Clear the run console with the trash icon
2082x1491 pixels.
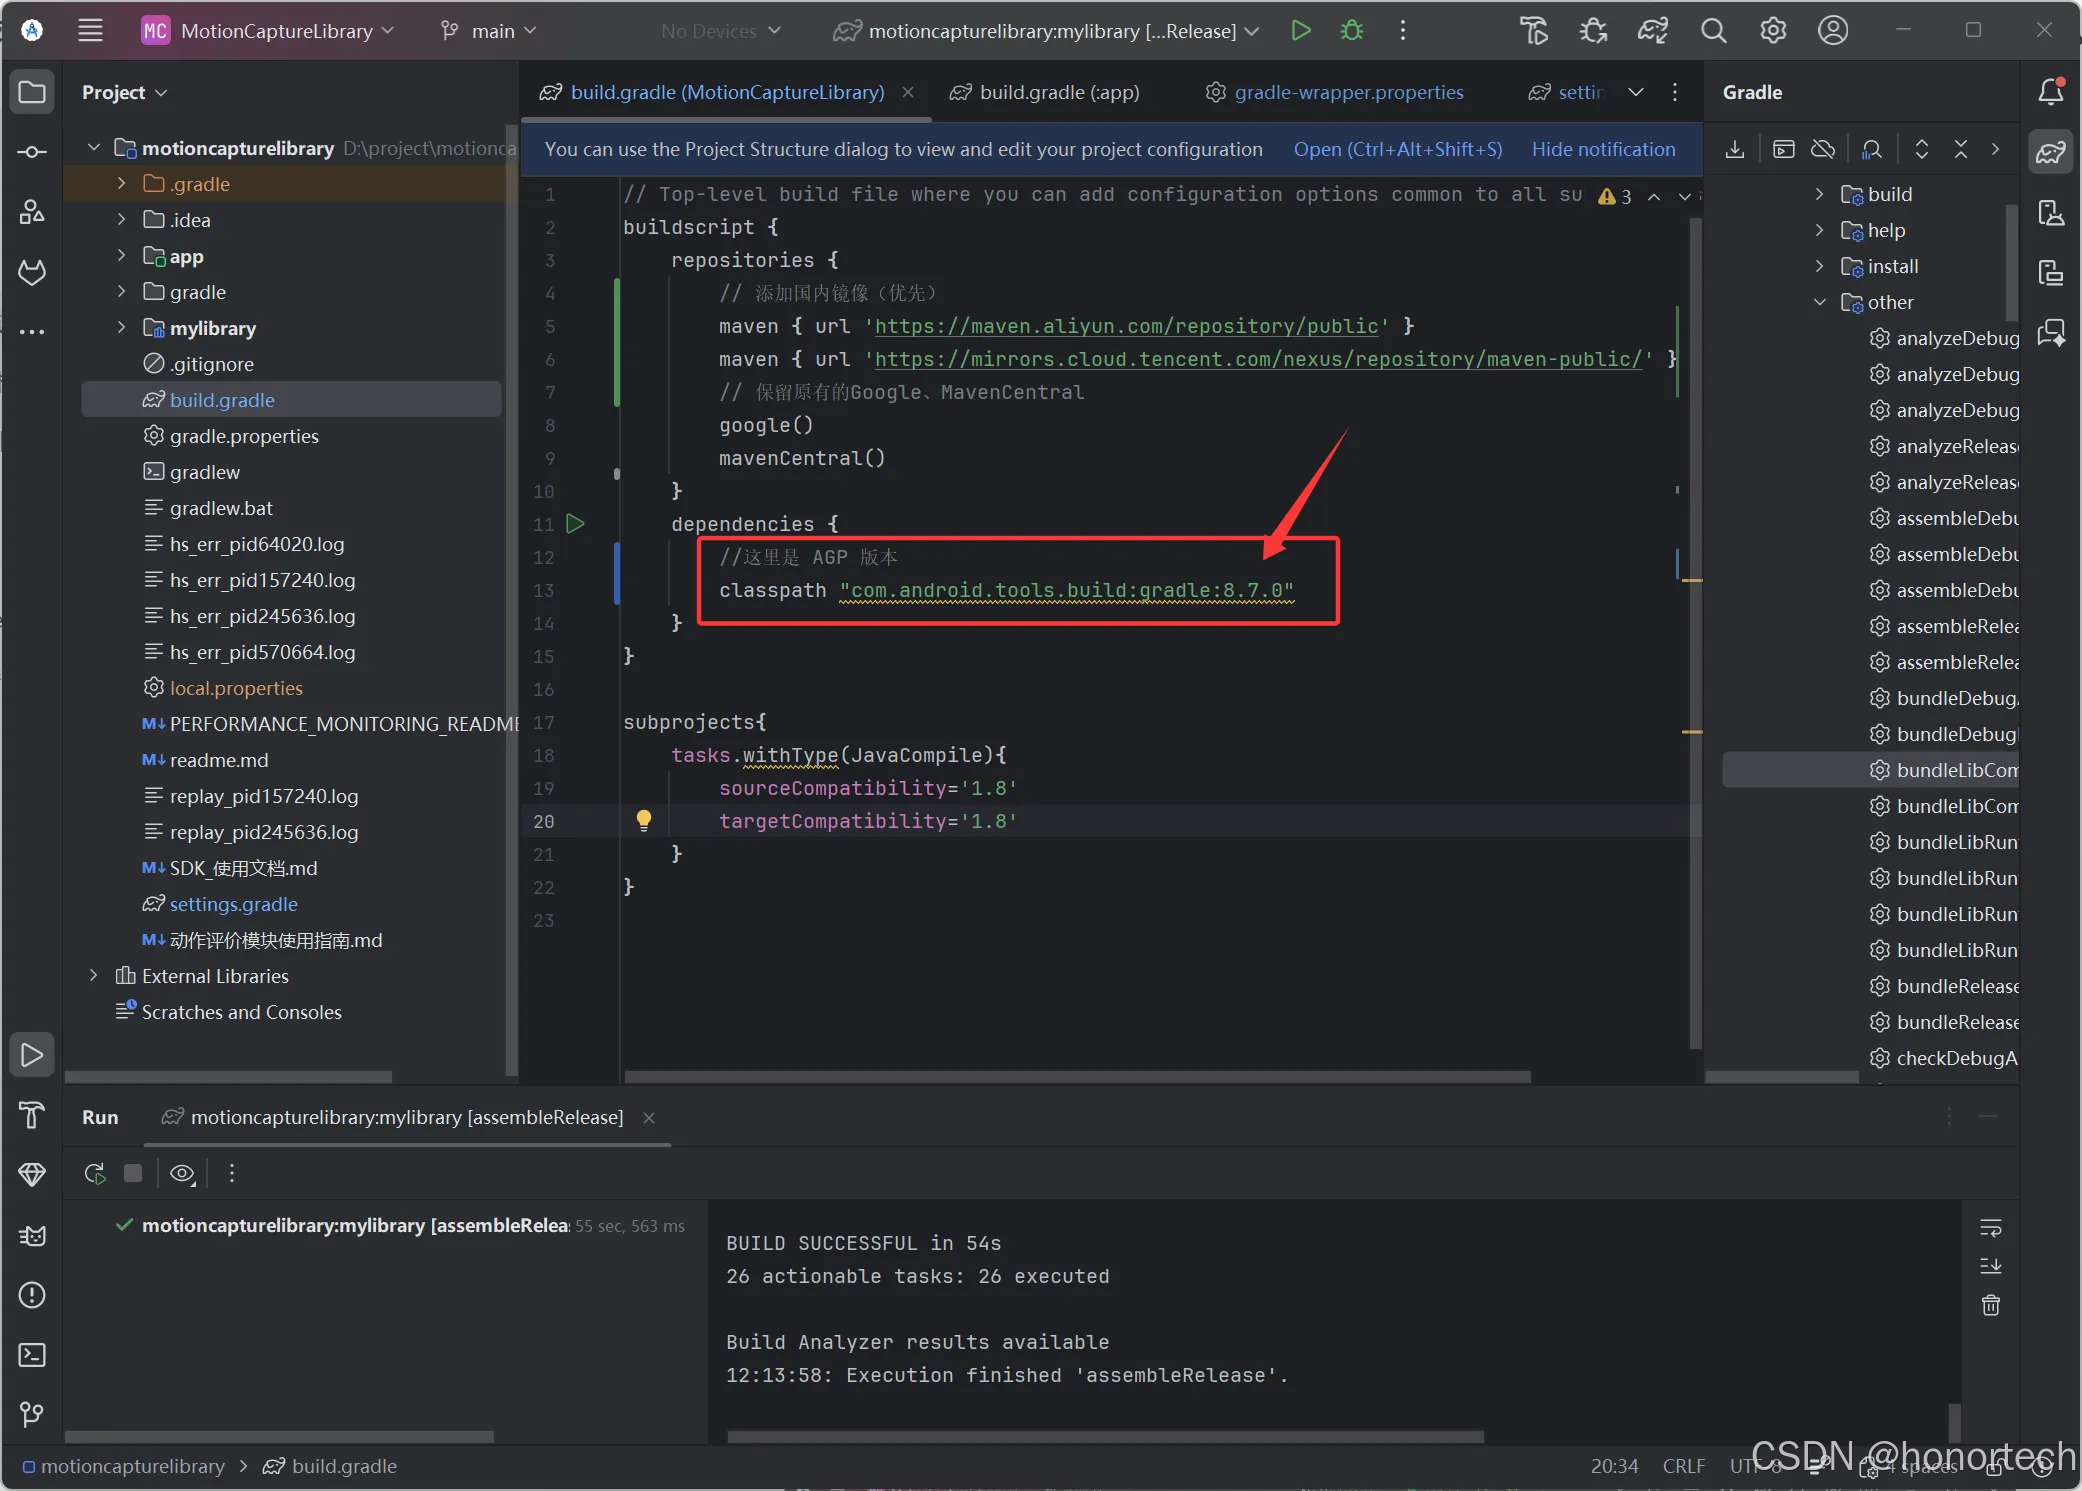[x=1991, y=1305]
